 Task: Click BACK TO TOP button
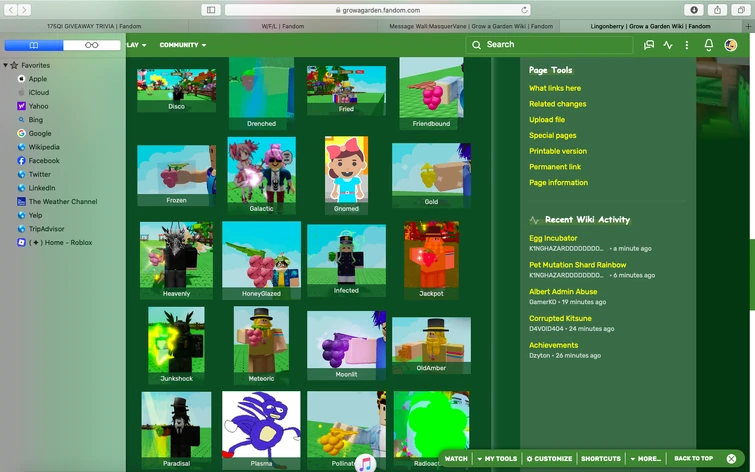(x=693, y=459)
